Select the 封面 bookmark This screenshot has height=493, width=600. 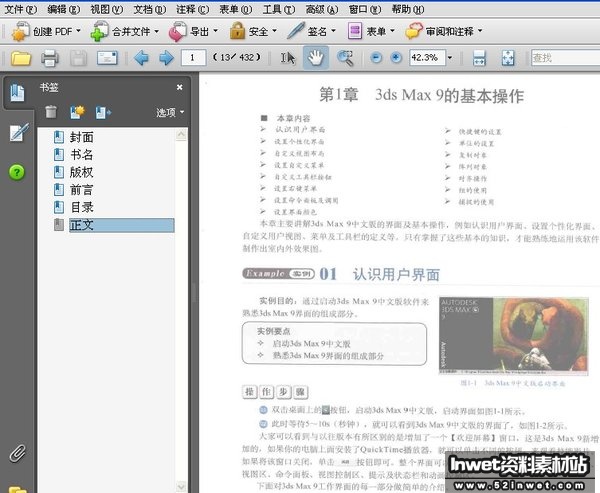tap(82, 137)
